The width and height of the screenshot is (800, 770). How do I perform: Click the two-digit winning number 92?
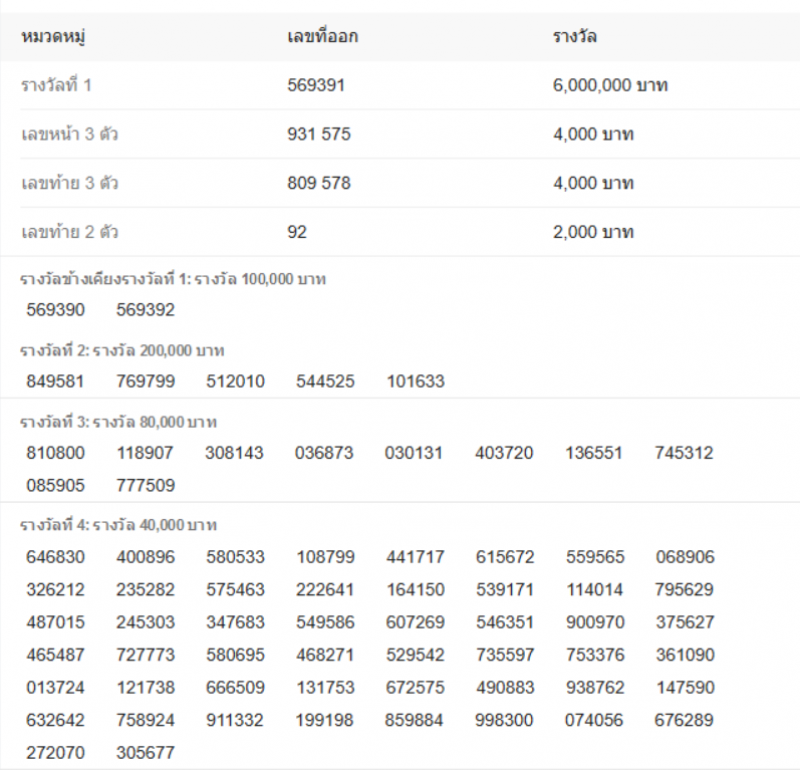(x=297, y=232)
